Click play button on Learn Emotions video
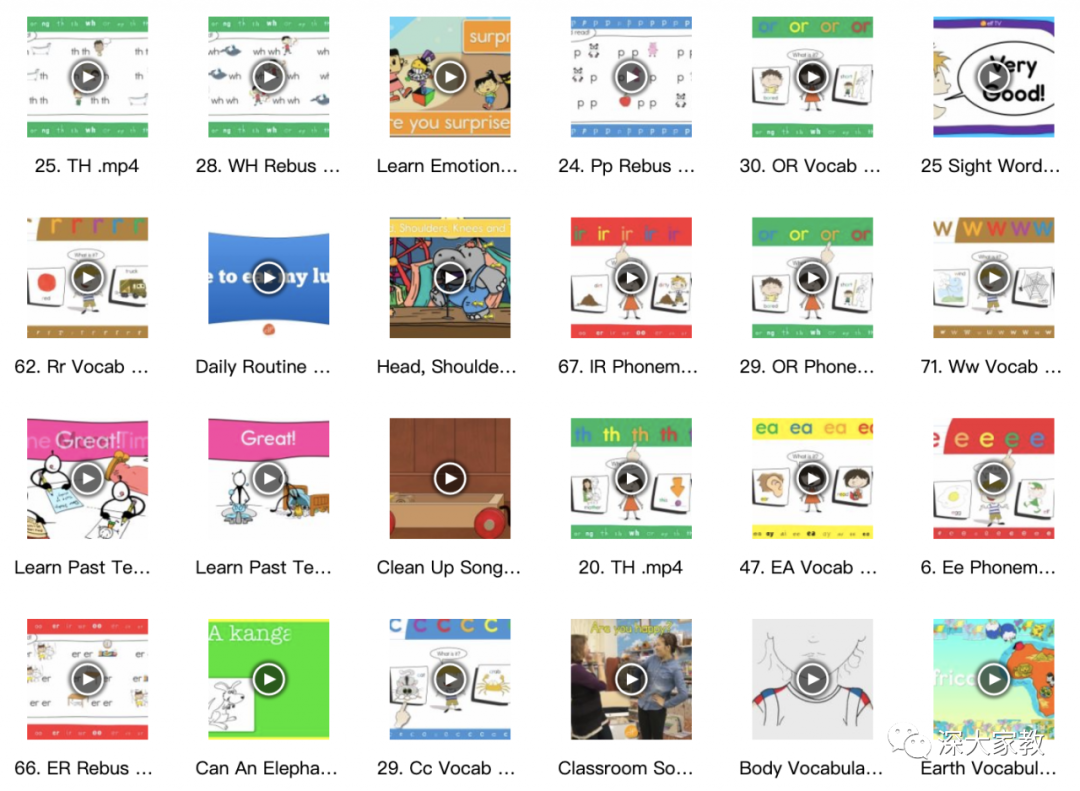The height and width of the screenshot is (791, 1080). click(x=450, y=76)
